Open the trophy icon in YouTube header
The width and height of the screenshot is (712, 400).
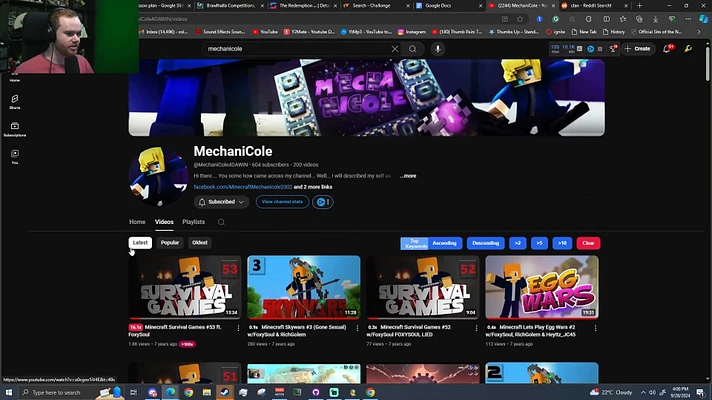pos(613,49)
